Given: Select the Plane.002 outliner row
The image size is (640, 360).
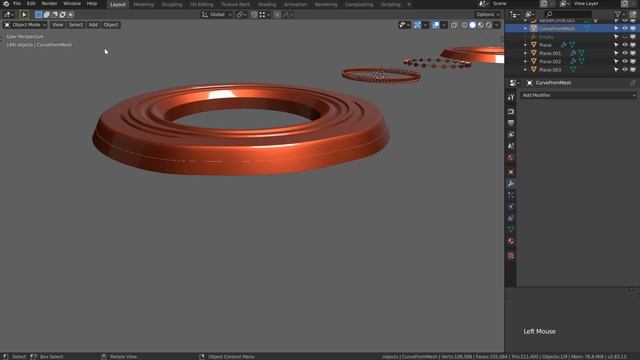Looking at the screenshot, I should click(x=571, y=61).
